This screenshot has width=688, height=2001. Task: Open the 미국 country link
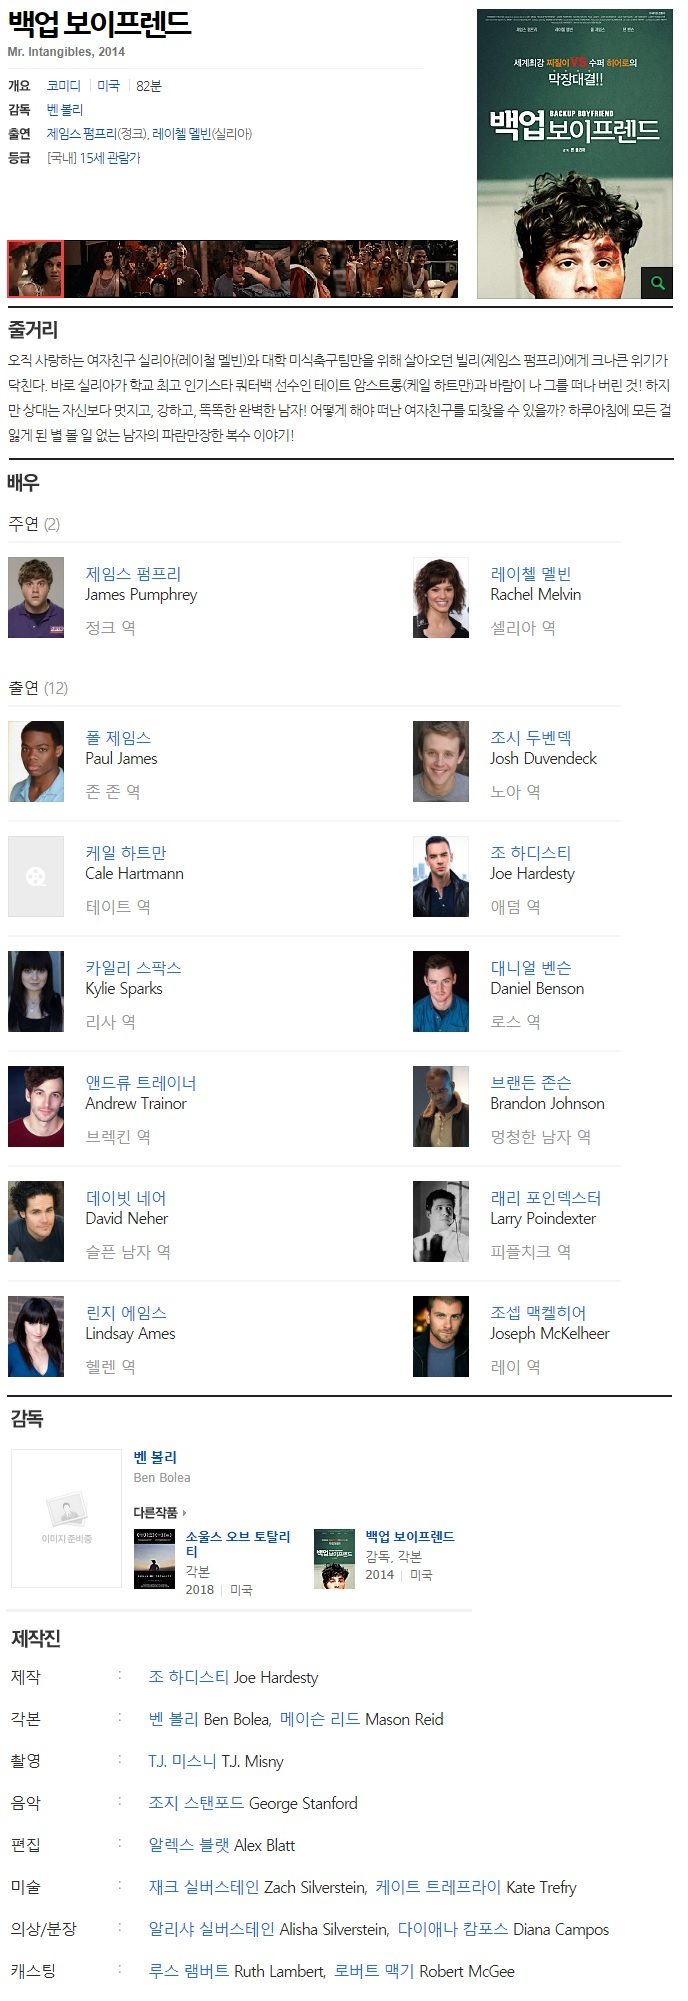(108, 86)
